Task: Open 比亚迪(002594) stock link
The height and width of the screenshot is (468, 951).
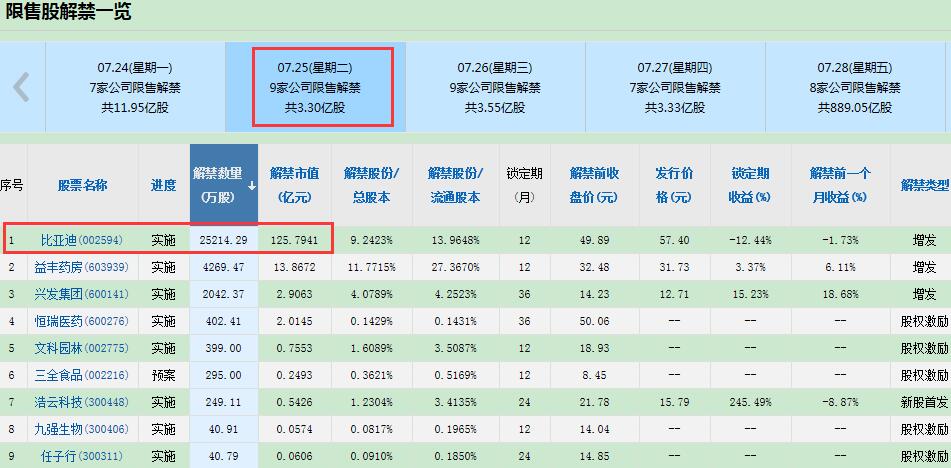Action: [81, 240]
